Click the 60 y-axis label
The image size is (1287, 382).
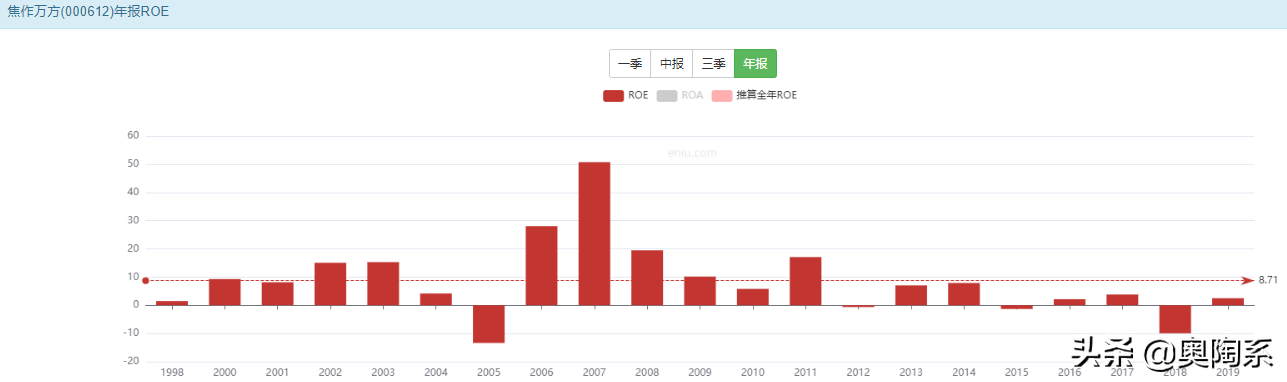(133, 136)
